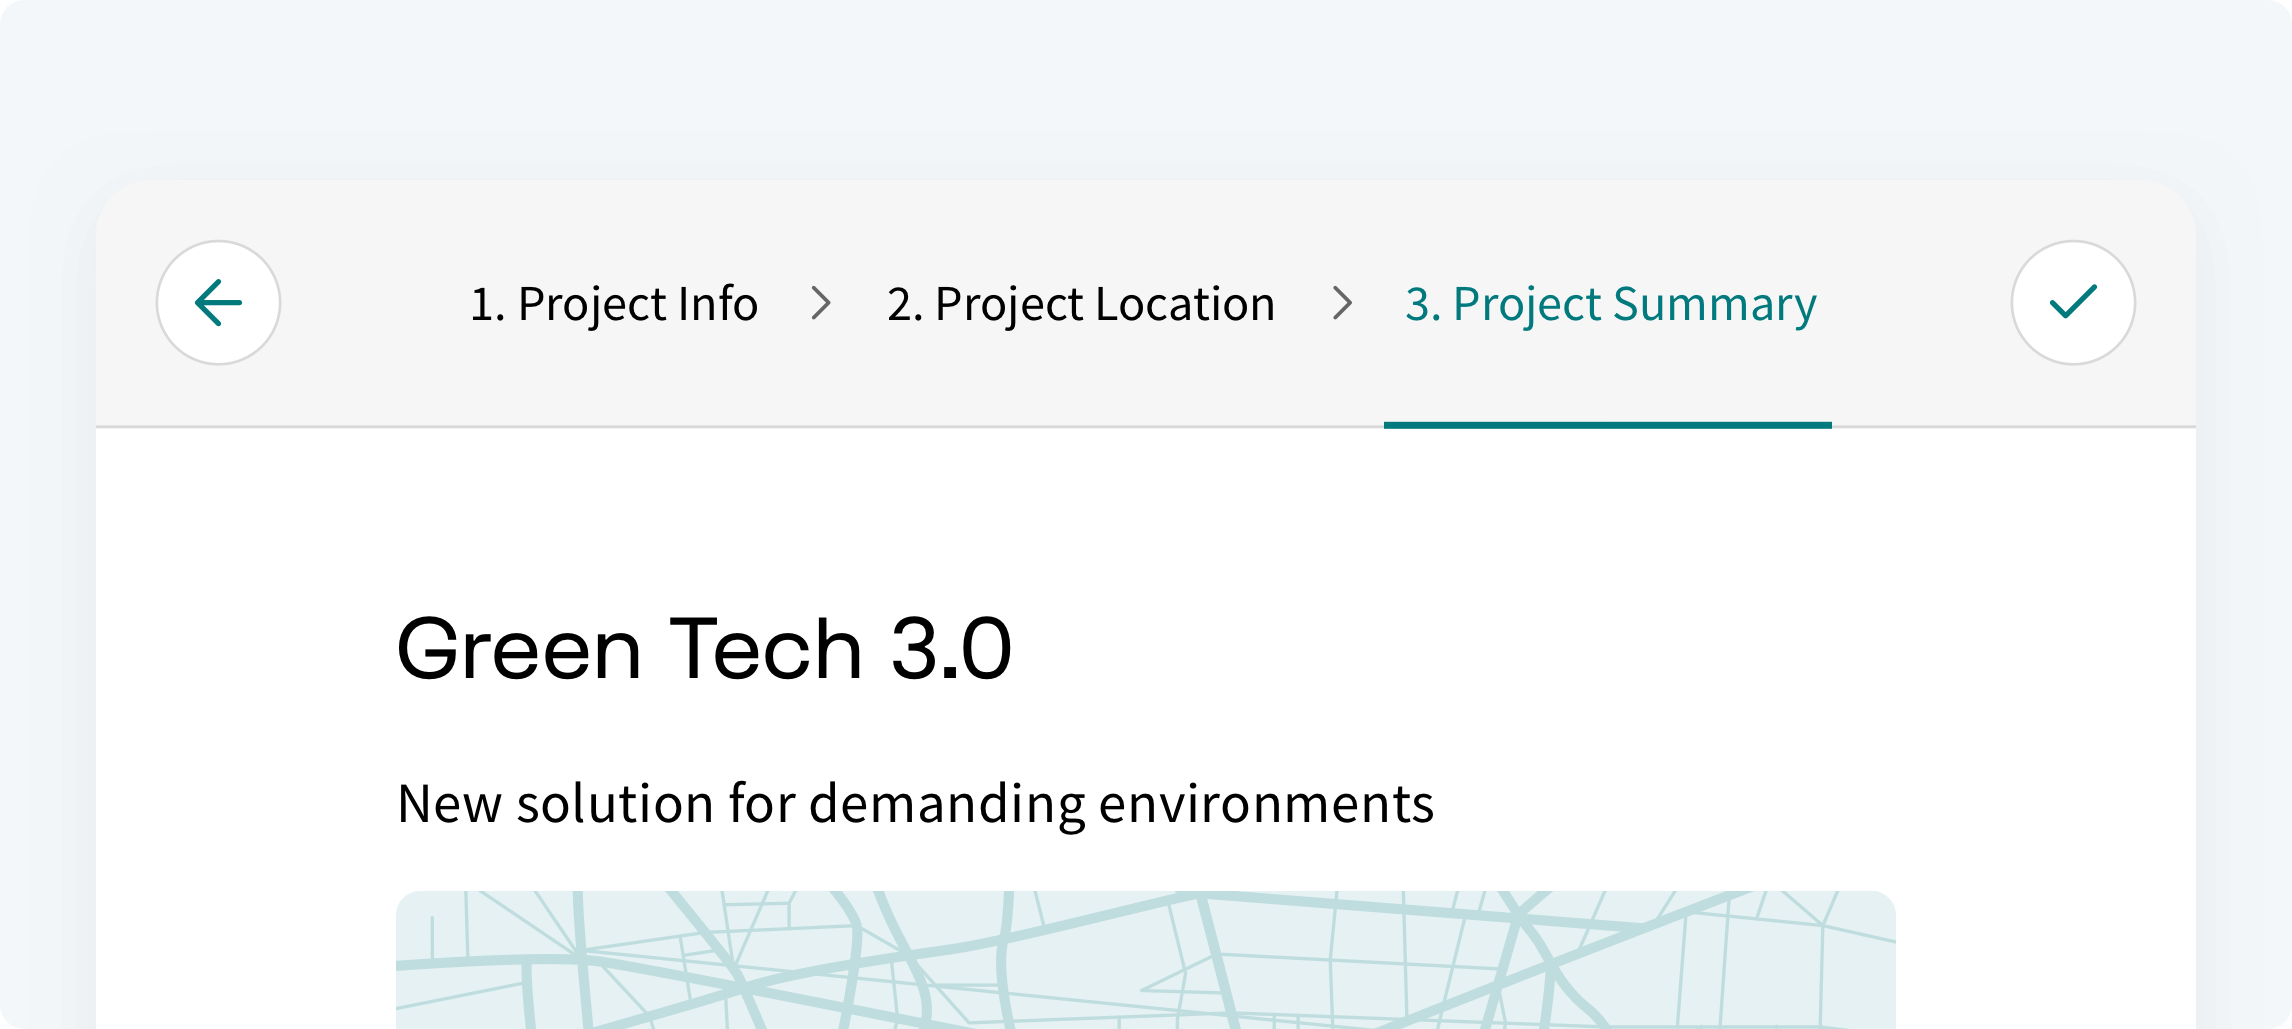The height and width of the screenshot is (1029, 2292).
Task: Open the project location map preview
Action: (1145, 960)
